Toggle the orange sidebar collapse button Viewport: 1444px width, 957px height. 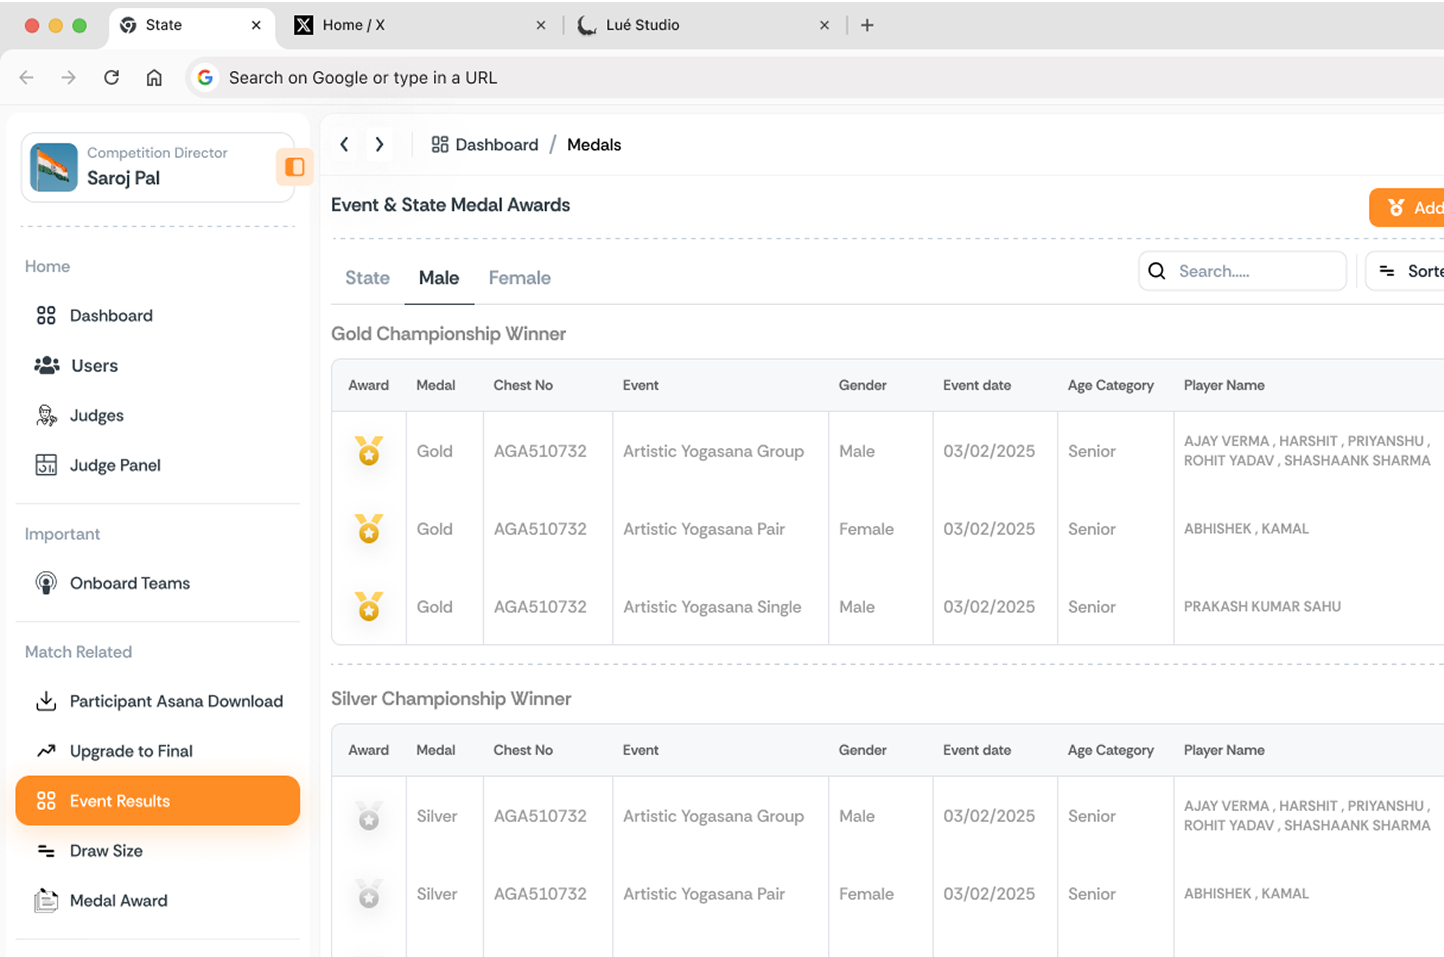pos(294,167)
